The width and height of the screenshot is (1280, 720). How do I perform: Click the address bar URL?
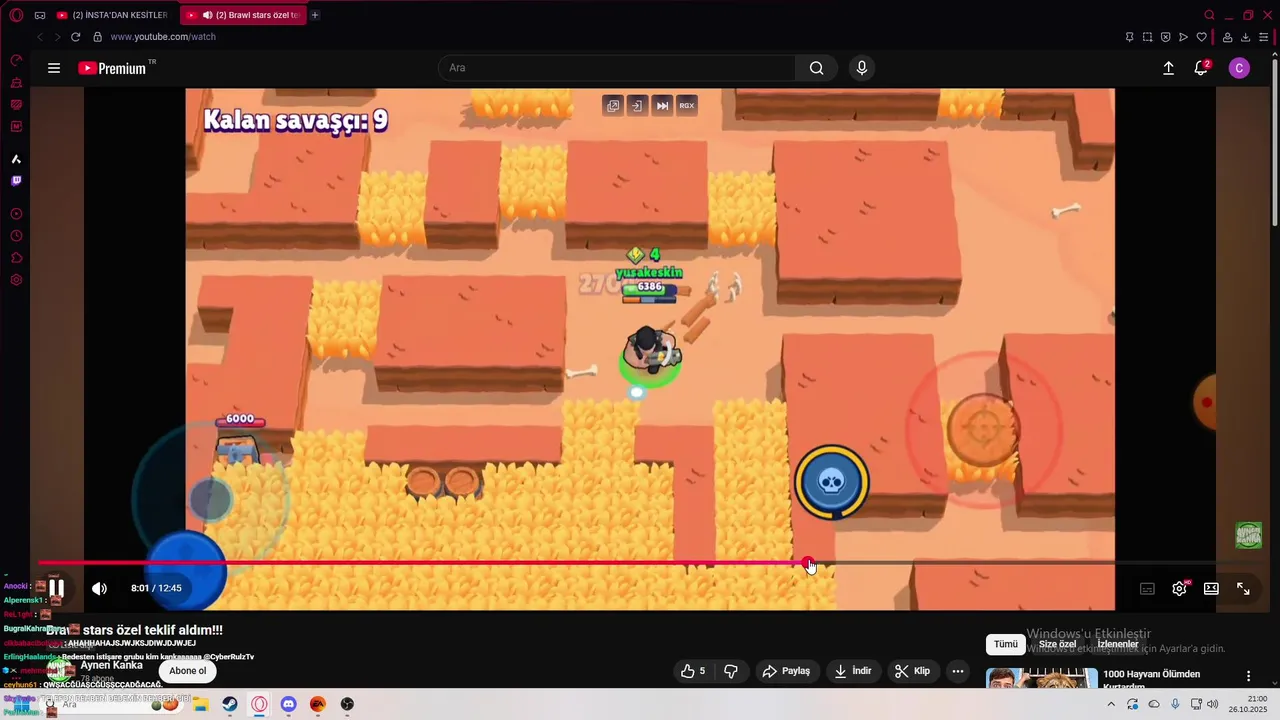point(163,37)
